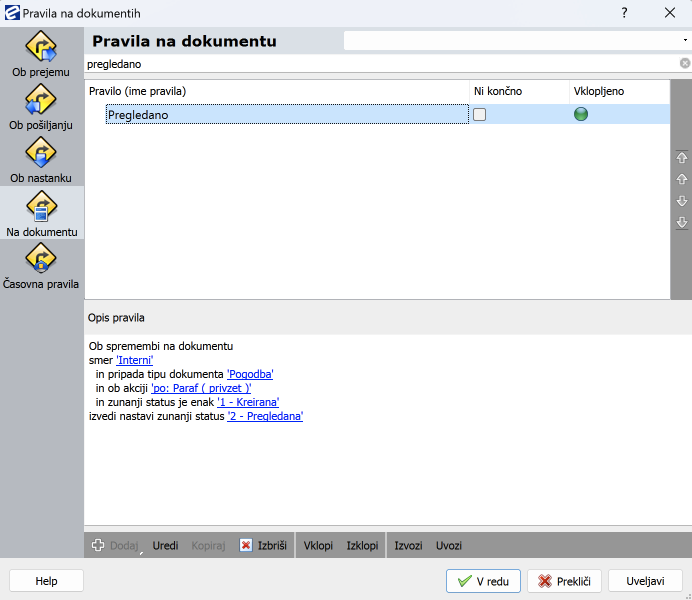Move rule to bottom with last arrow
The image size is (692, 600).
[682, 222]
